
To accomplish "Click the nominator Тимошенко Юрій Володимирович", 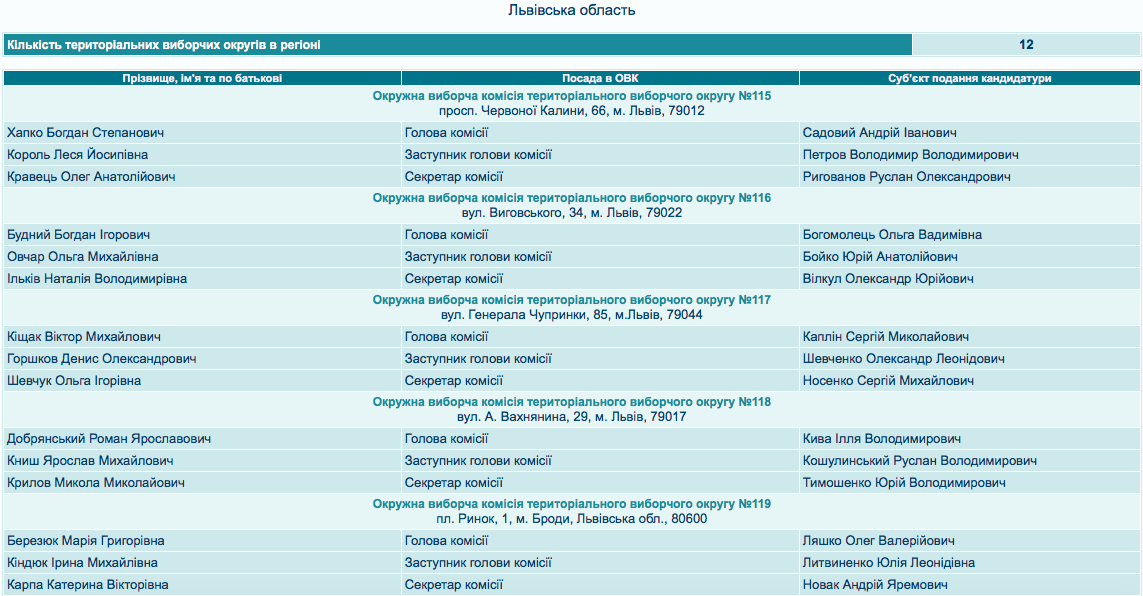I will pos(904,483).
